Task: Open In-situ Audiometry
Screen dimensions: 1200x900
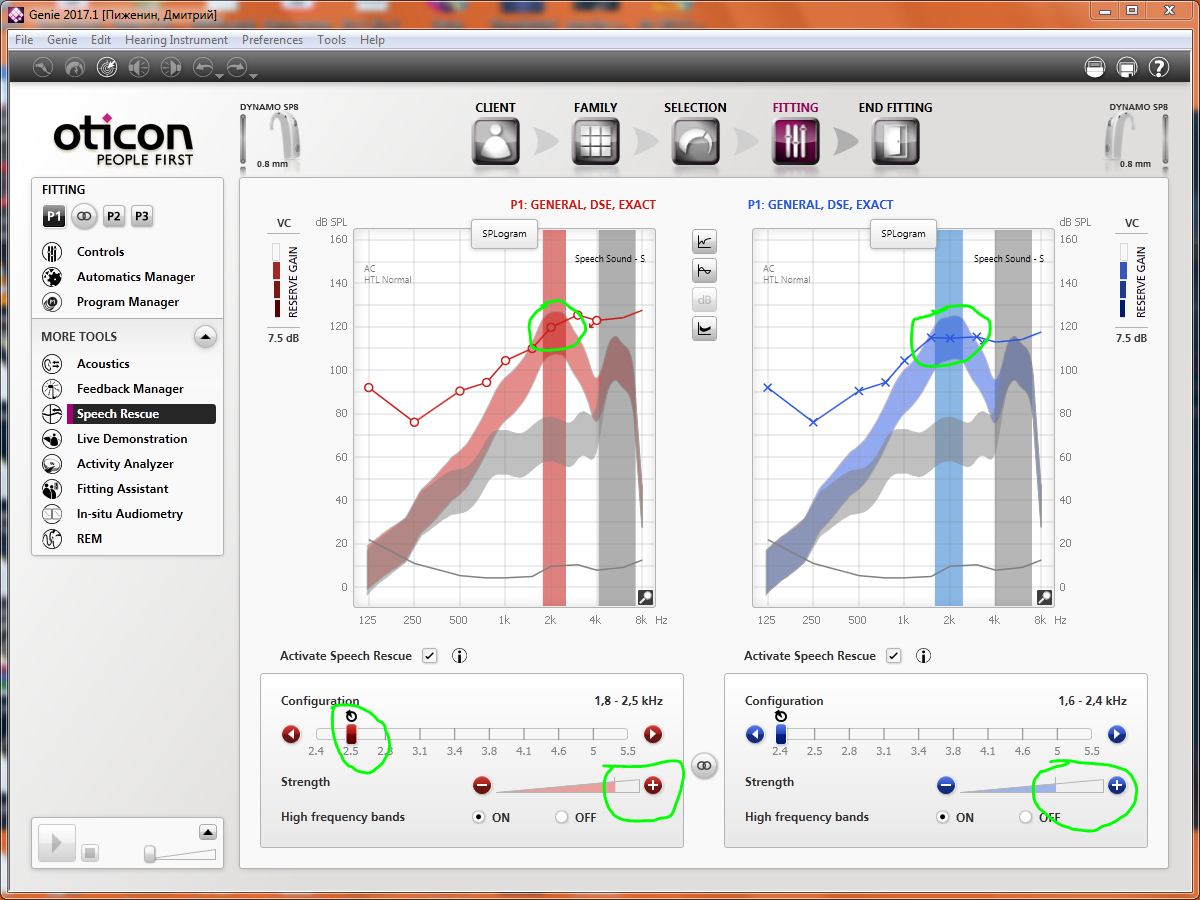Action: tap(129, 514)
